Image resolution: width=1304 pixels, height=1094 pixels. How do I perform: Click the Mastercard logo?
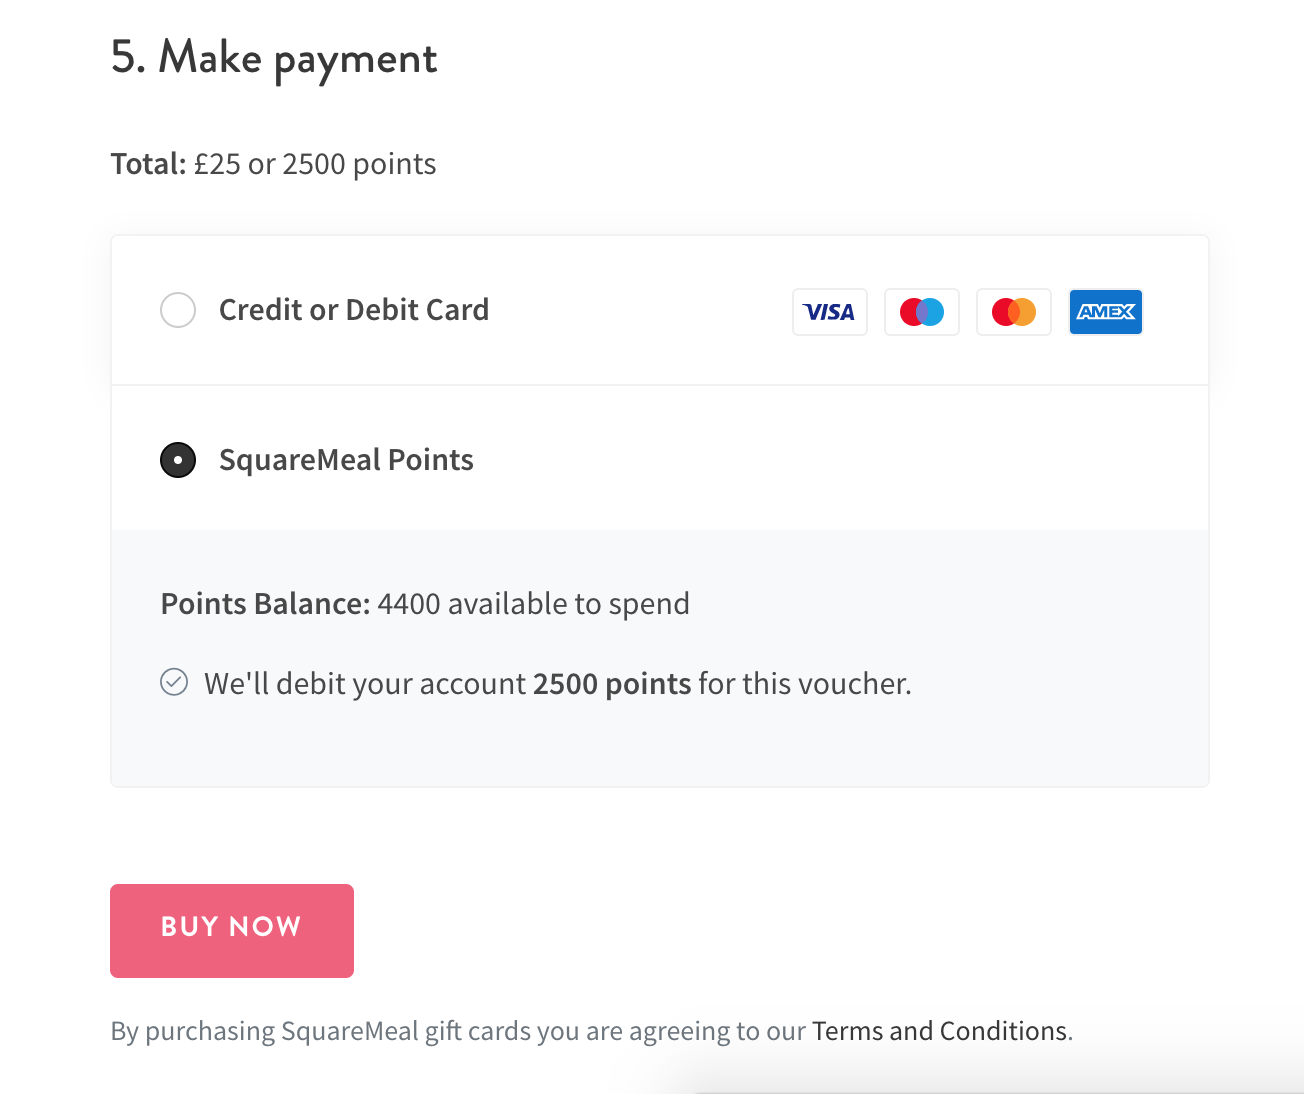(1013, 312)
